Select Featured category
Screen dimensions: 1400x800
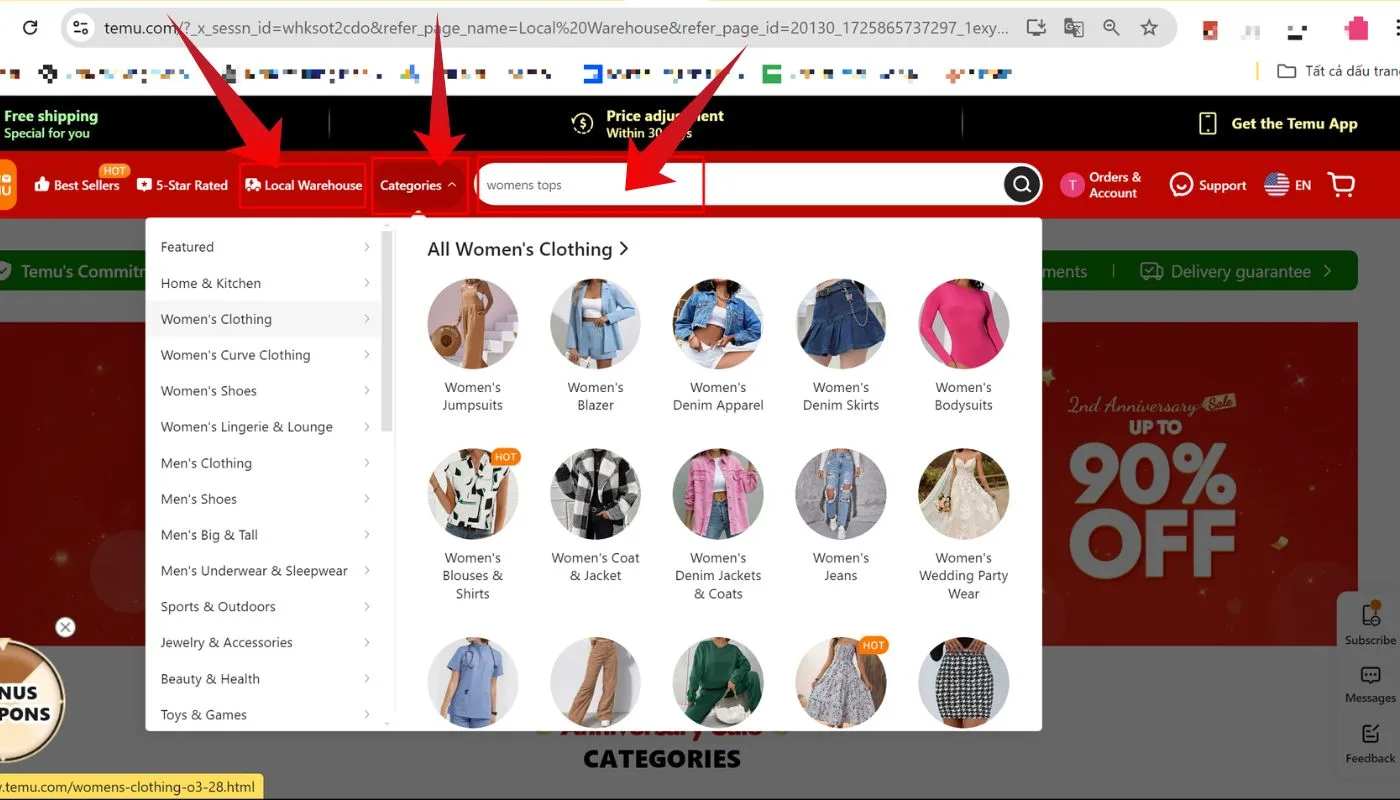[x=264, y=247]
